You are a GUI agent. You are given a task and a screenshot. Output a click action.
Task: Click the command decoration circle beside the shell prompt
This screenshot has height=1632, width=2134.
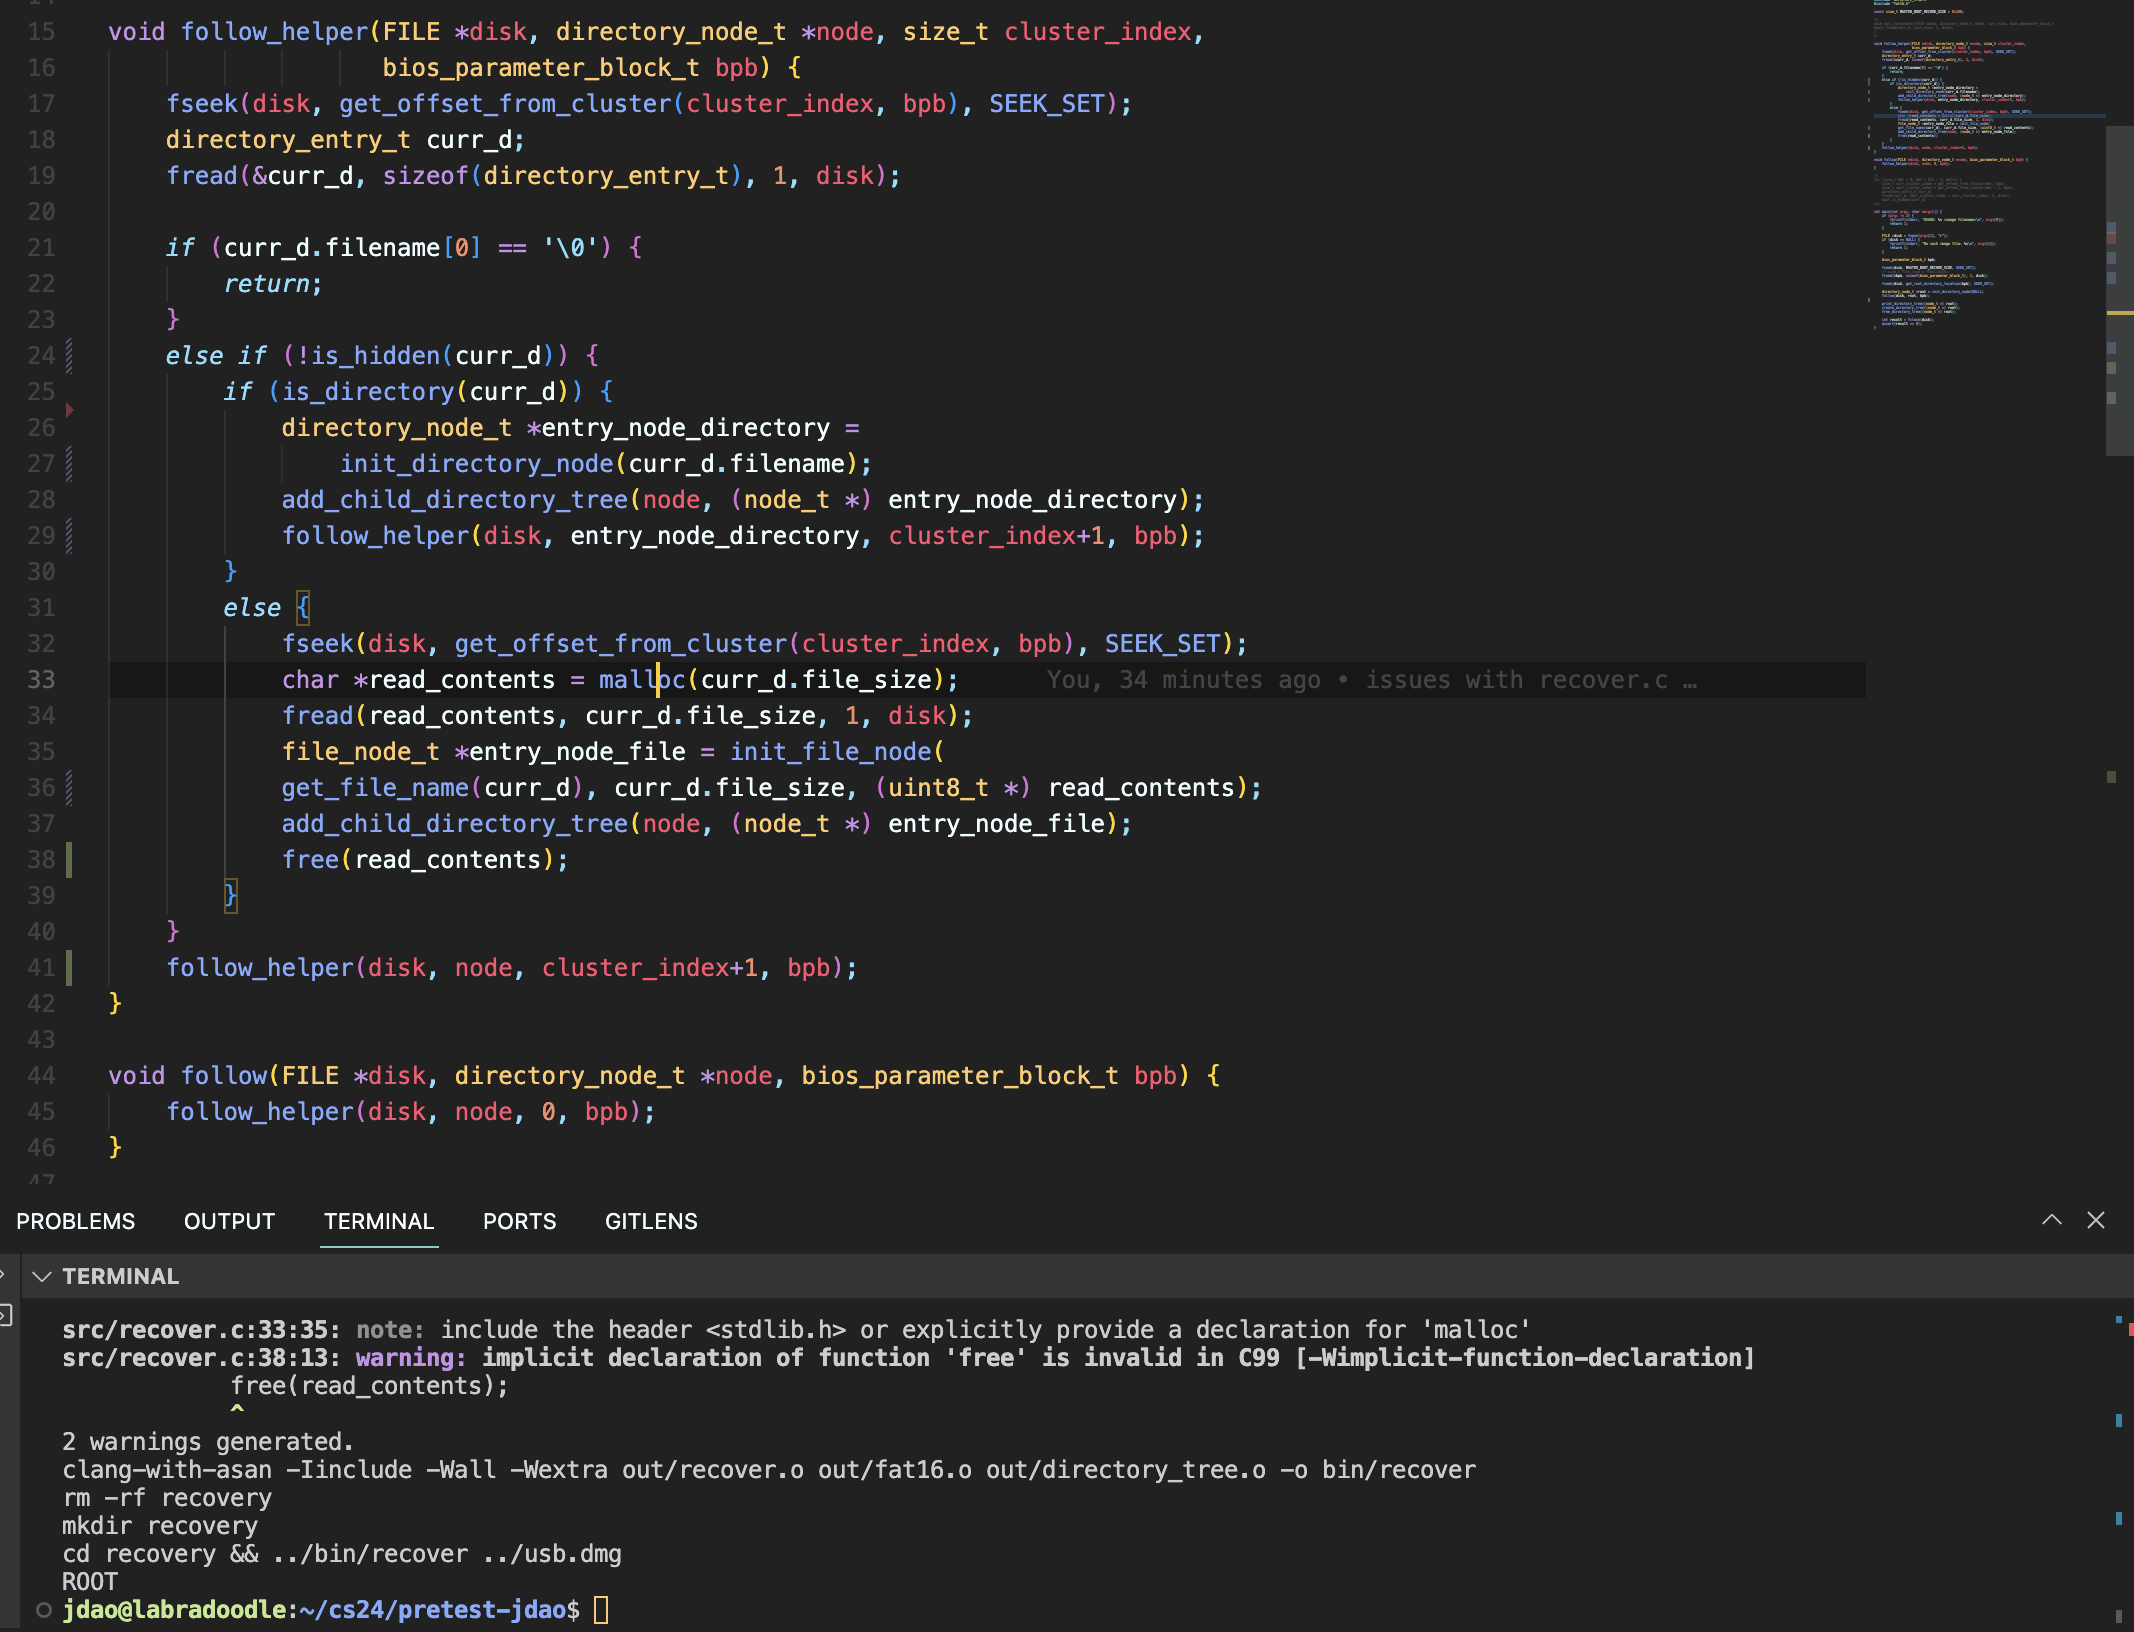click(x=43, y=1610)
